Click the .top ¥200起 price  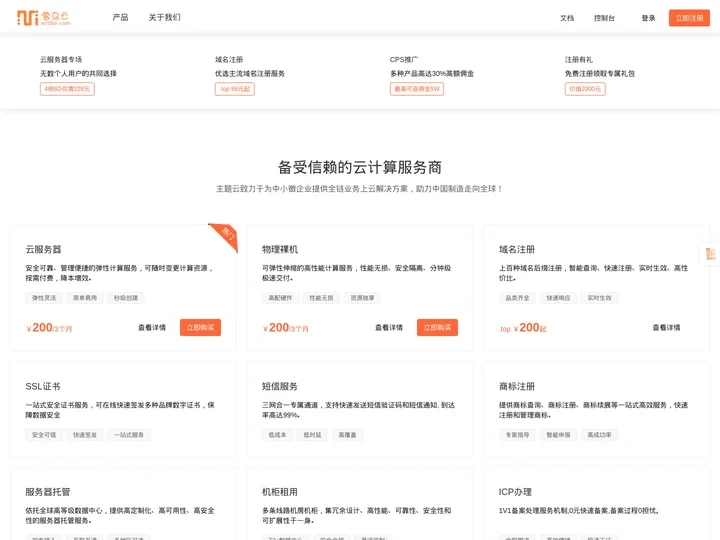click(x=523, y=328)
